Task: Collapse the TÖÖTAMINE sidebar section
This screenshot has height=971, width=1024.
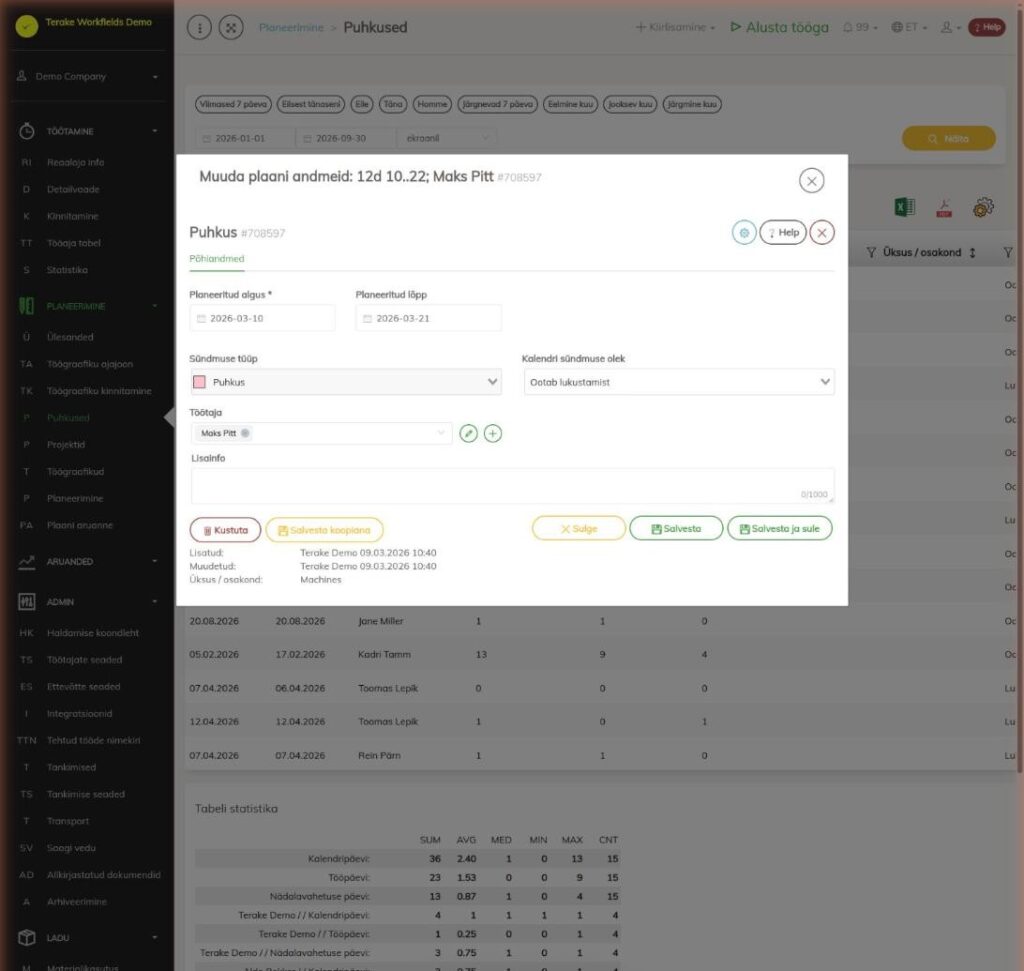Action: coord(155,131)
